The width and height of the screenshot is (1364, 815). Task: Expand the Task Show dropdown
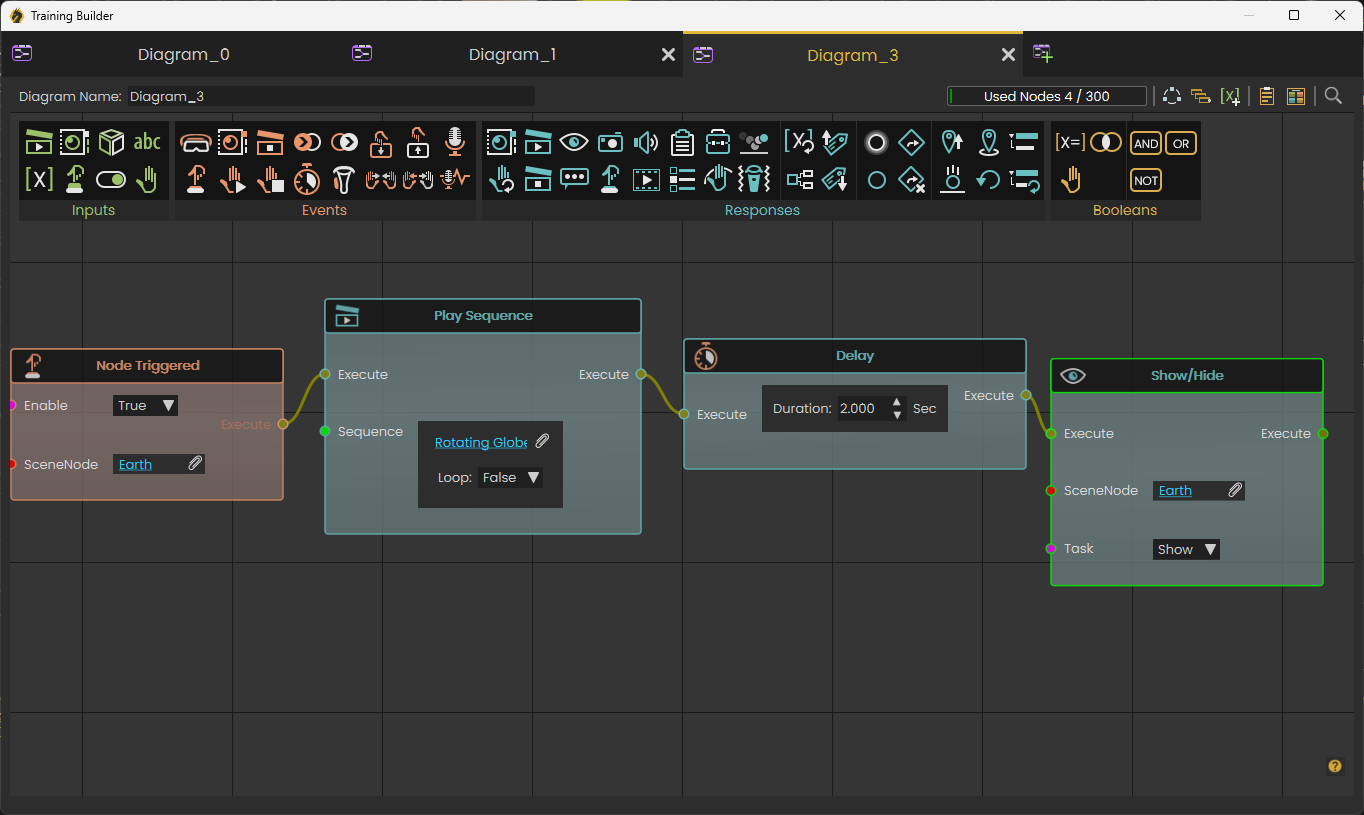click(x=1186, y=549)
